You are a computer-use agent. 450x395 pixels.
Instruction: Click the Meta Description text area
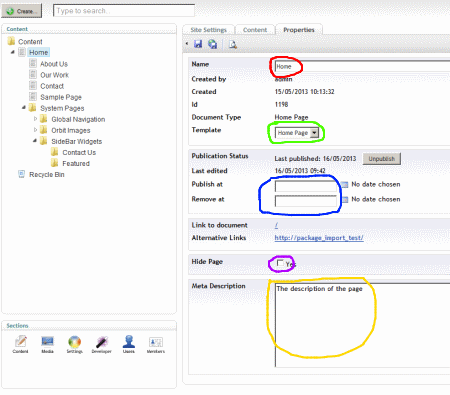[362, 325]
